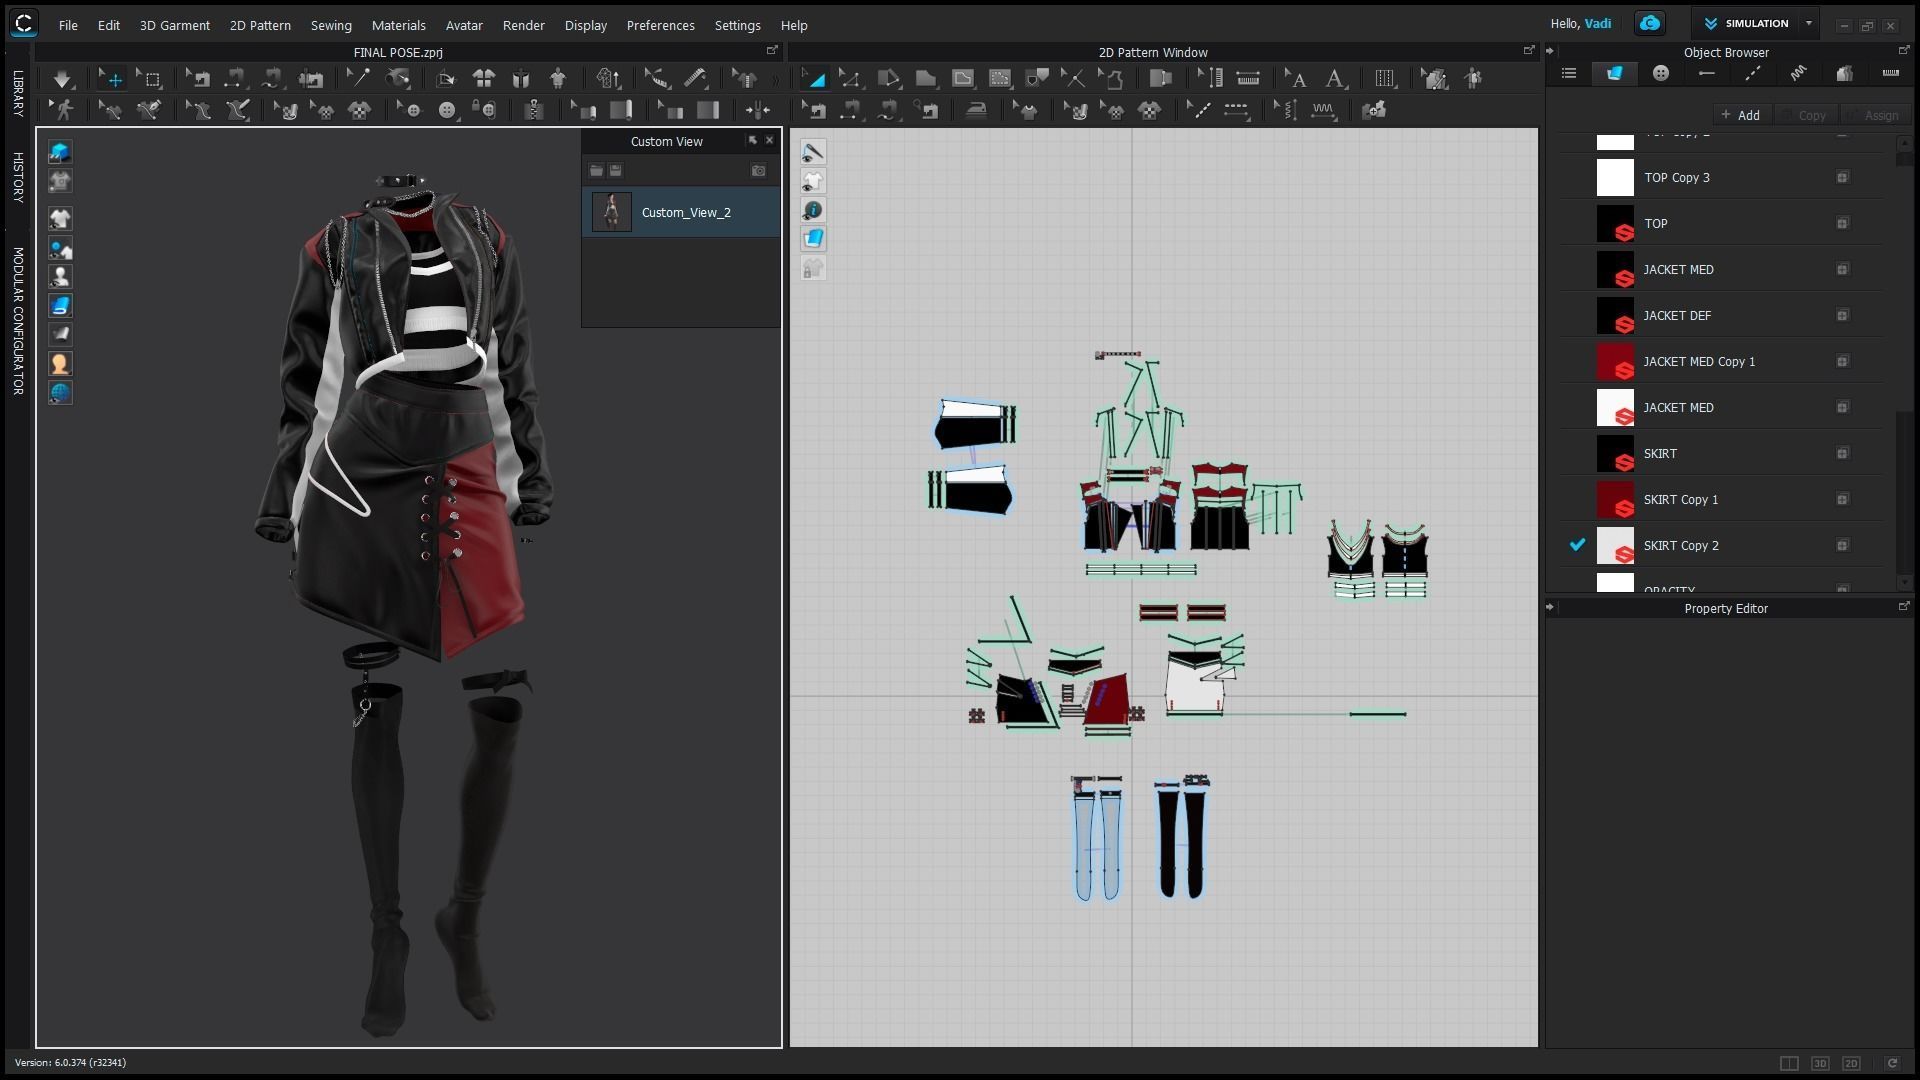Image resolution: width=1920 pixels, height=1080 pixels.
Task: Expand the 3D toolbar overflow chevron
Action: click(775, 79)
